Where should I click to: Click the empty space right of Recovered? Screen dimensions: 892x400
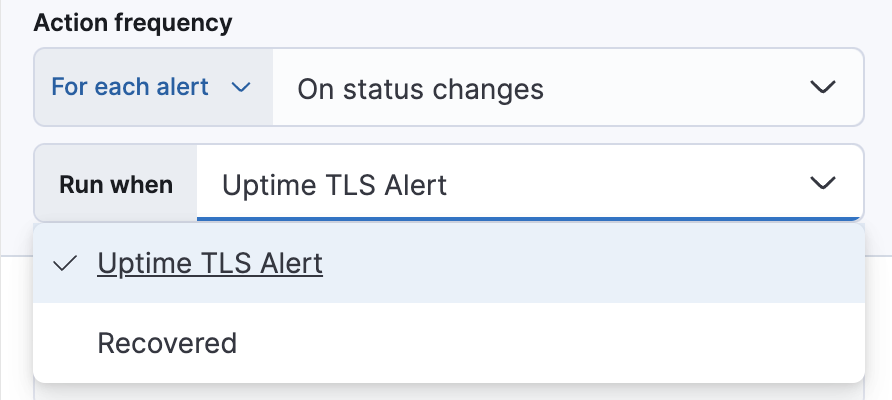550,343
